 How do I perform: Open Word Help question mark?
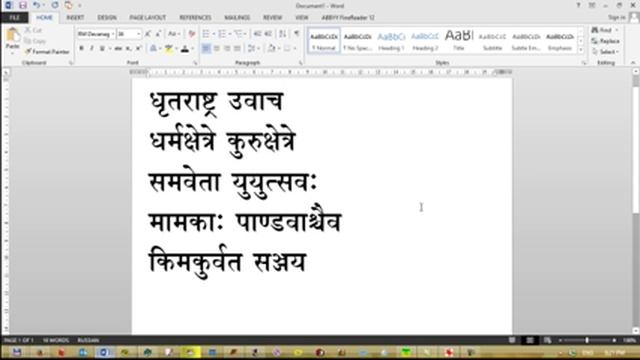click(578, 5)
